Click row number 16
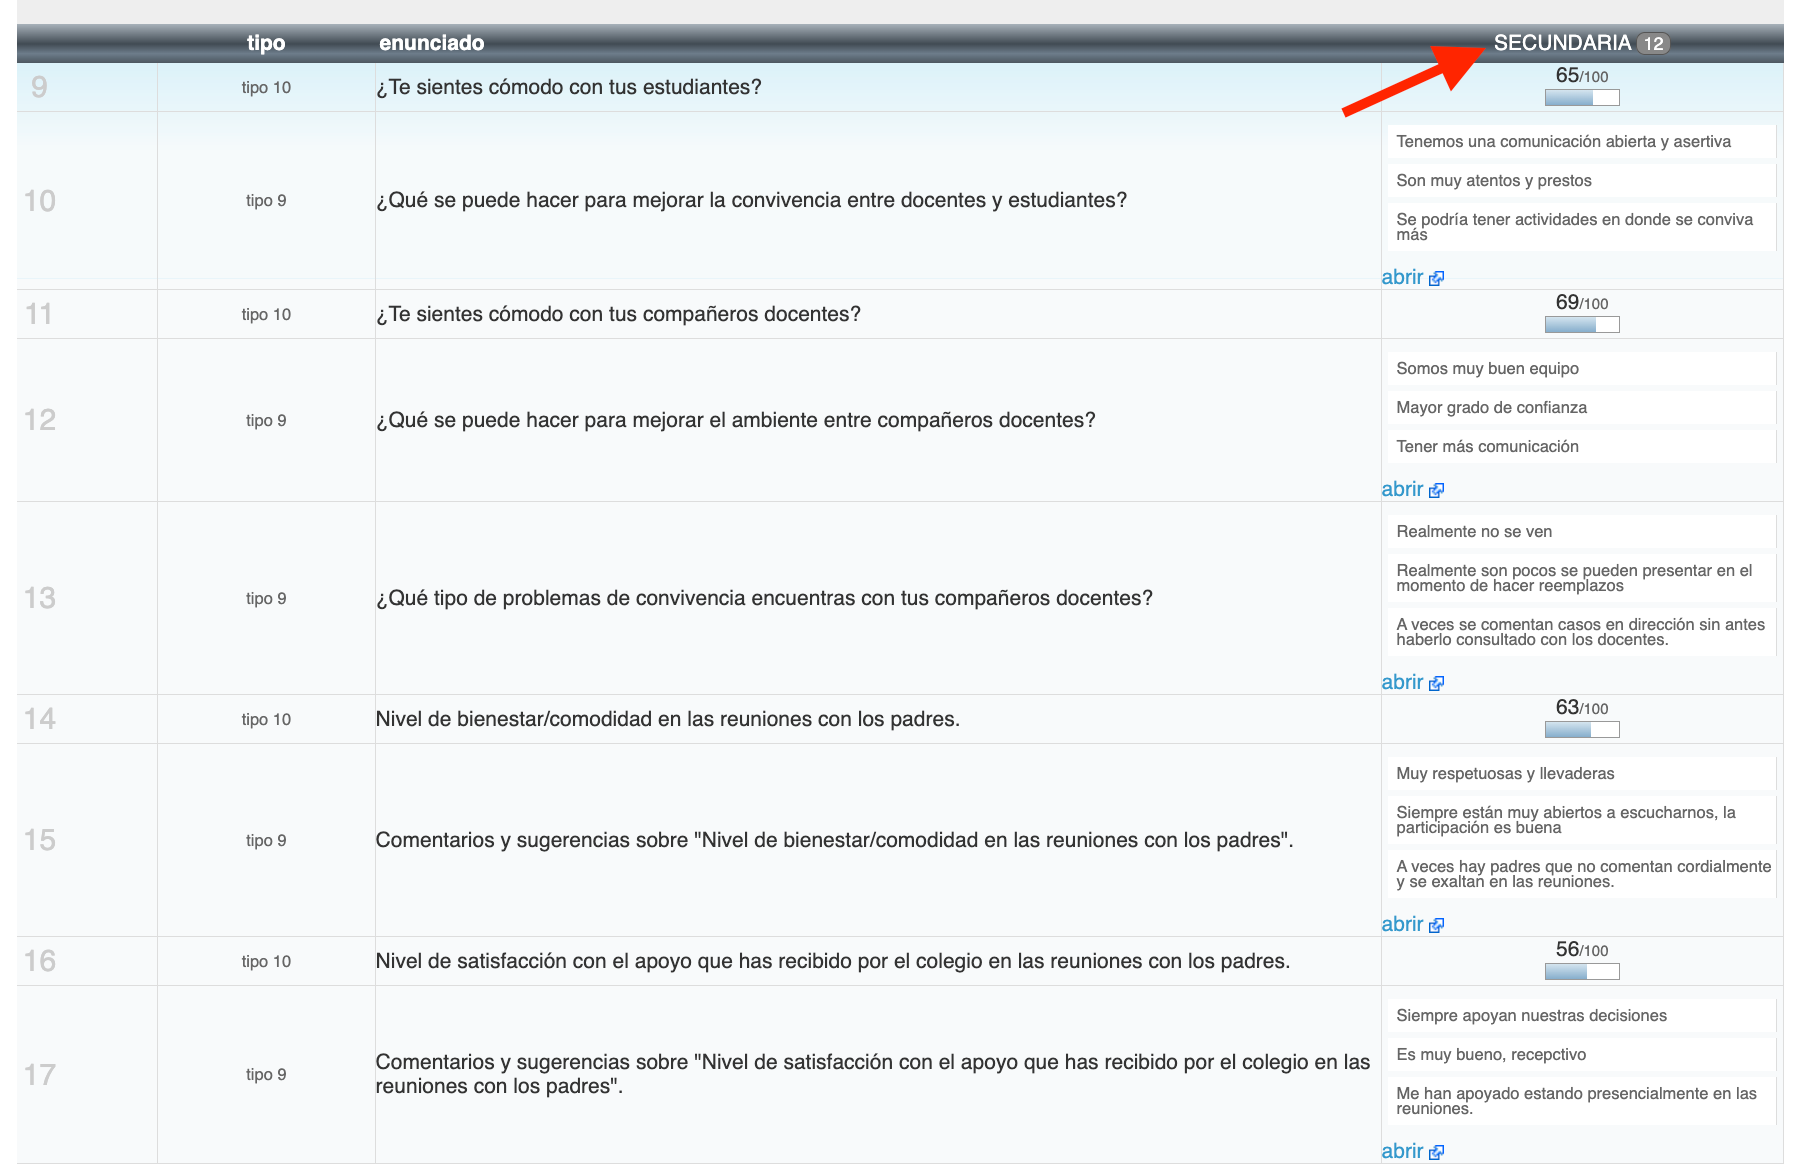Screen dimensions: 1802x1164 40,961
